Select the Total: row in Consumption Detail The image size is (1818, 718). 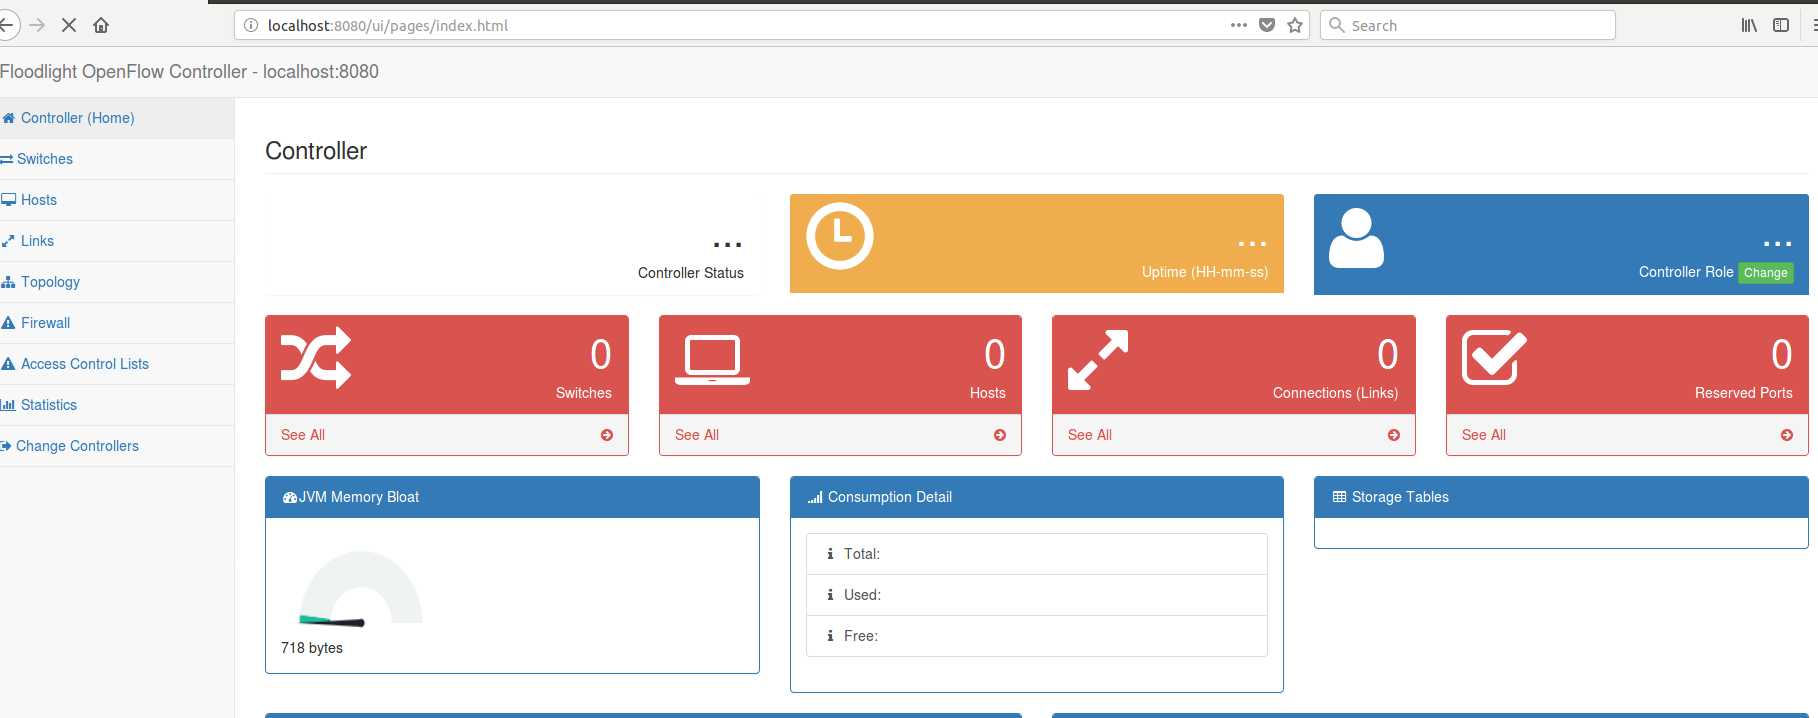tap(1037, 554)
